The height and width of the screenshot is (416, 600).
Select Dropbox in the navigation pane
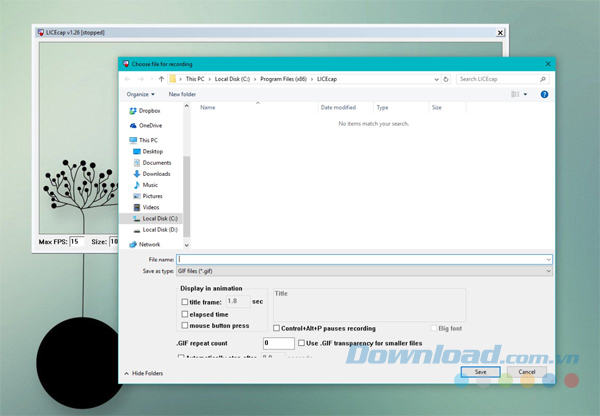click(x=149, y=111)
